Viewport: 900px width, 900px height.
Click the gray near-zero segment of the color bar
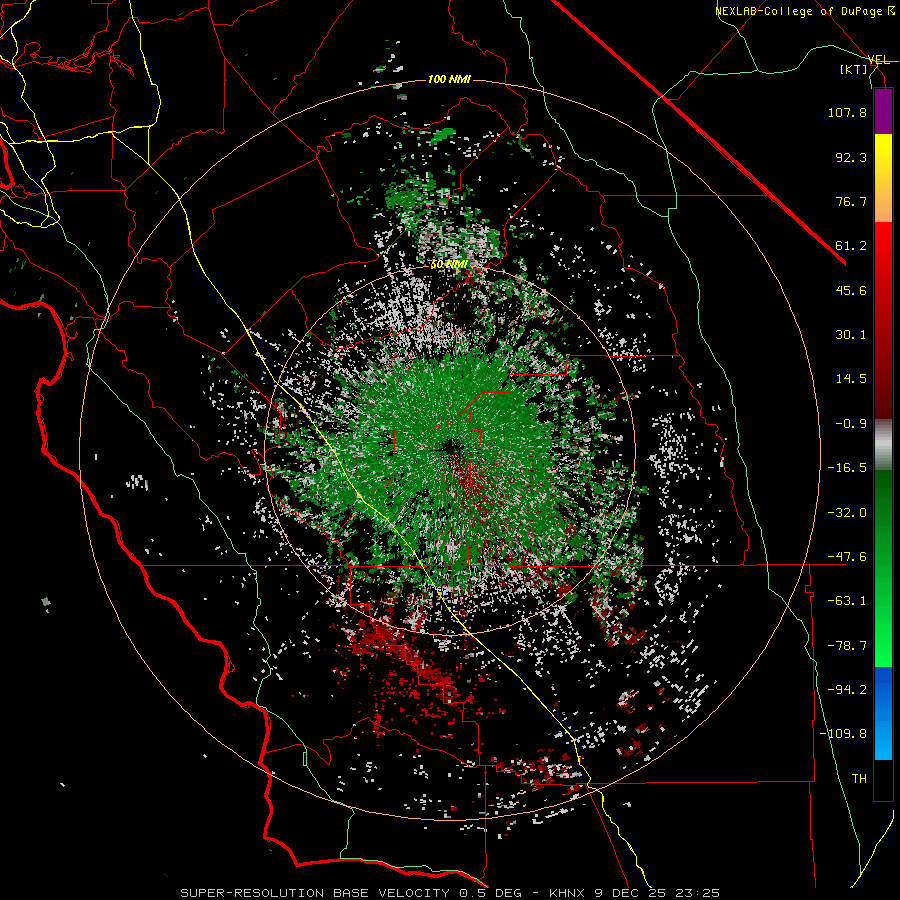(x=883, y=445)
